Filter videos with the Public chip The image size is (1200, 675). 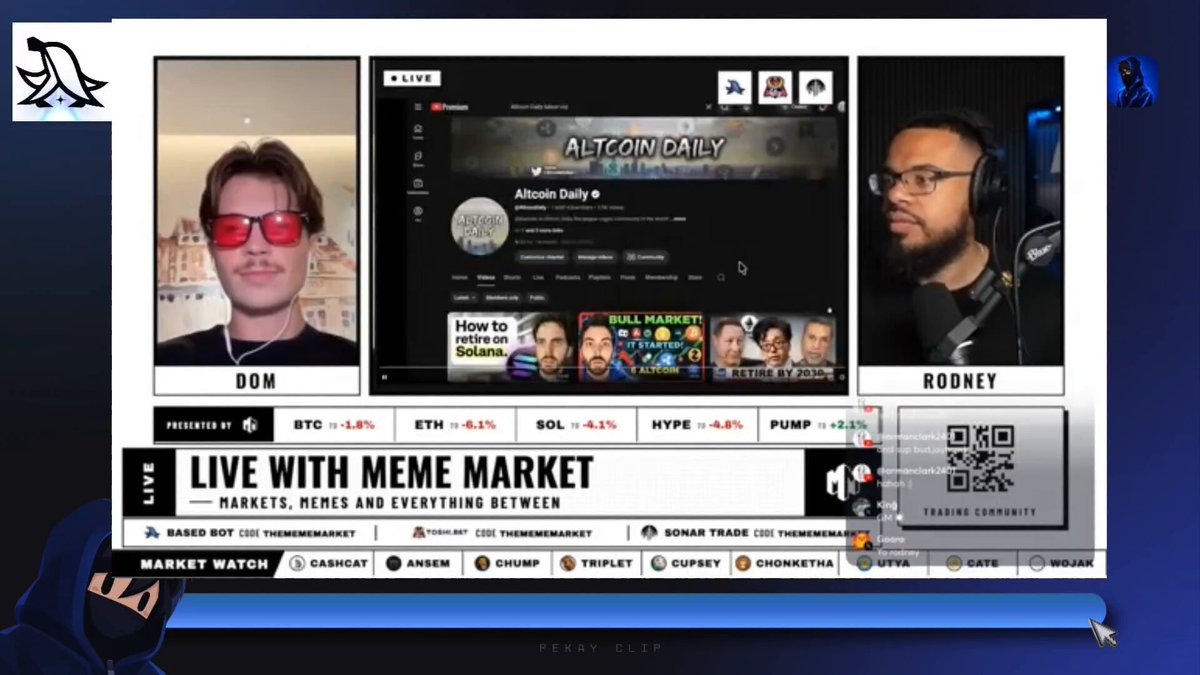(x=537, y=297)
